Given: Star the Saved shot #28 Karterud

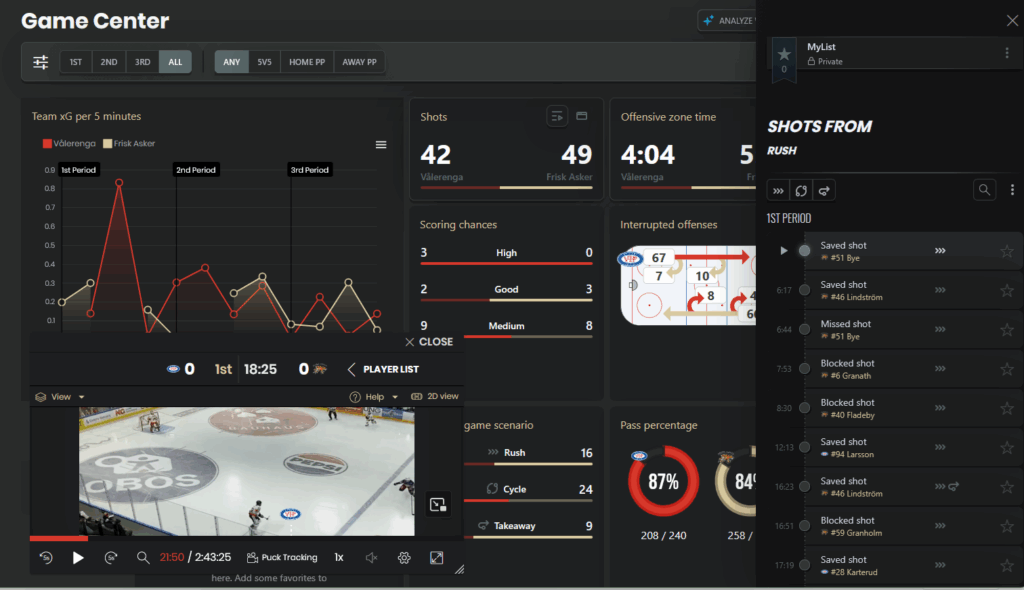Looking at the screenshot, I should (x=1007, y=565).
